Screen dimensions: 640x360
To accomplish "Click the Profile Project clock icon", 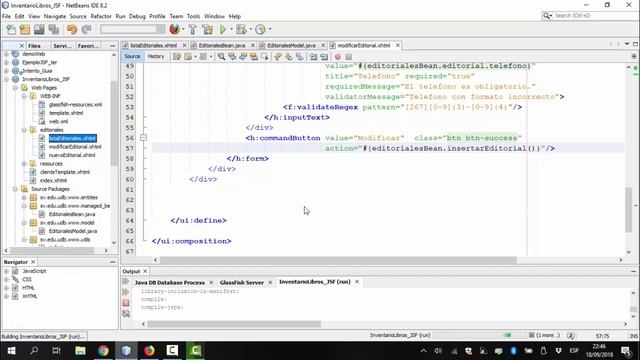I will (x=260, y=29).
